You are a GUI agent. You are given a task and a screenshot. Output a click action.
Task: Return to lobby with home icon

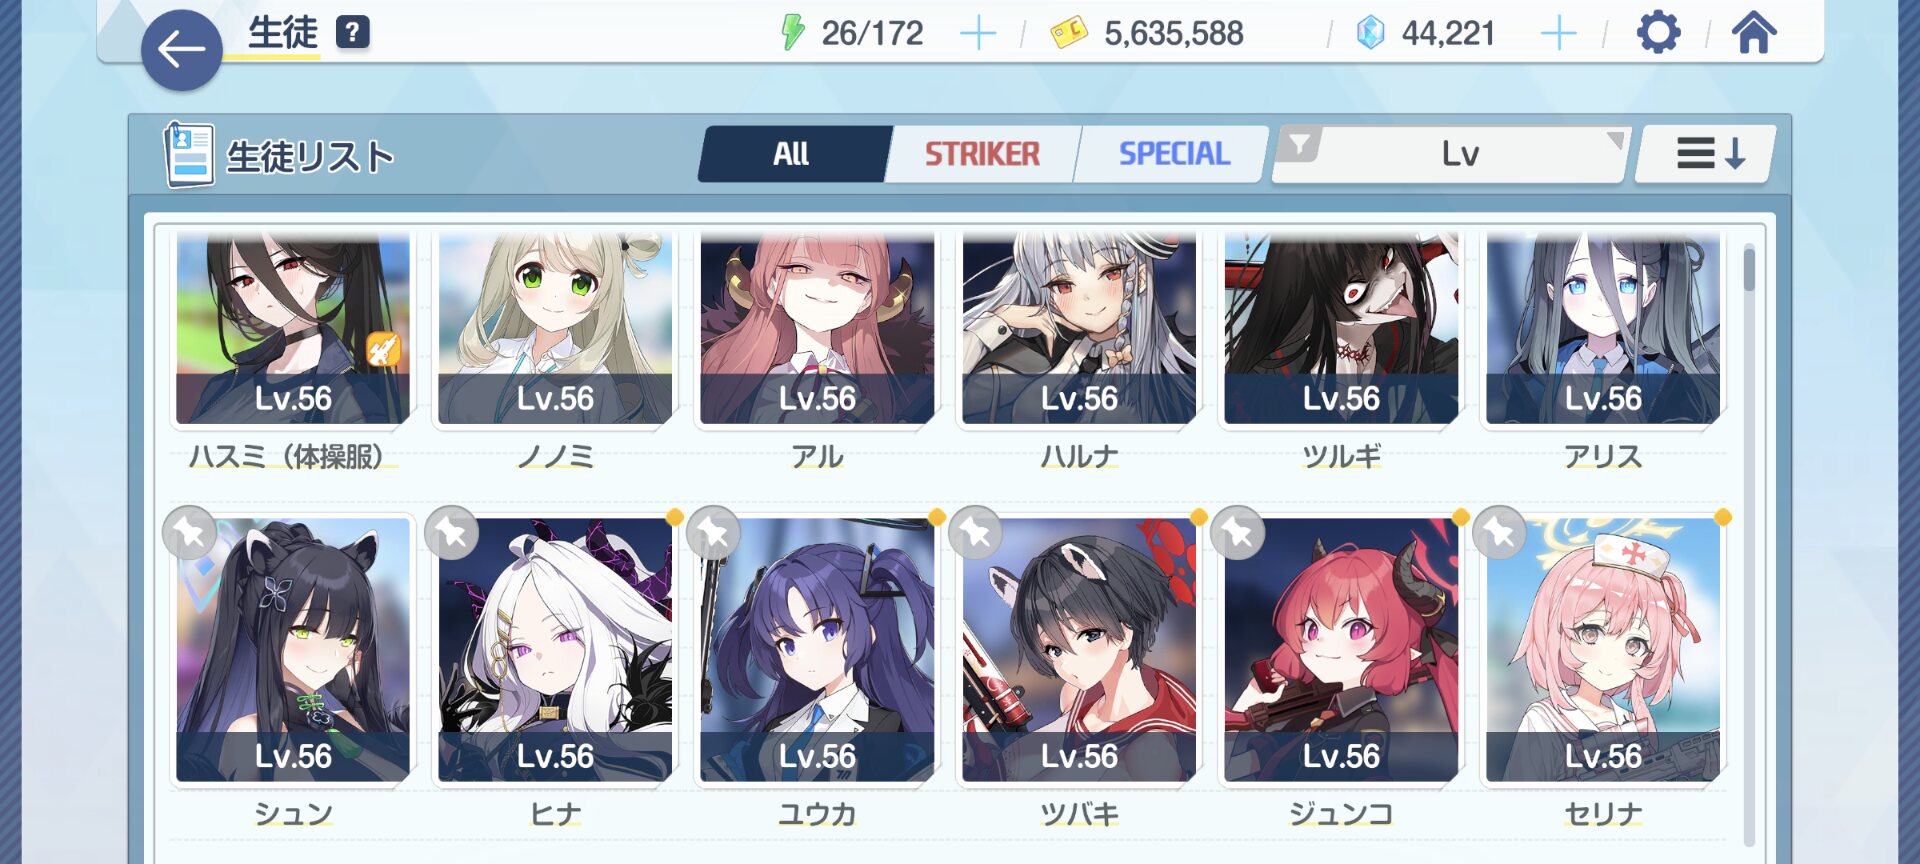1754,33
